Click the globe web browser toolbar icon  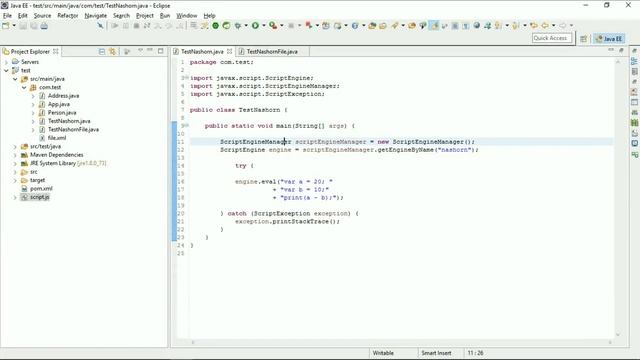[x=476, y=26]
